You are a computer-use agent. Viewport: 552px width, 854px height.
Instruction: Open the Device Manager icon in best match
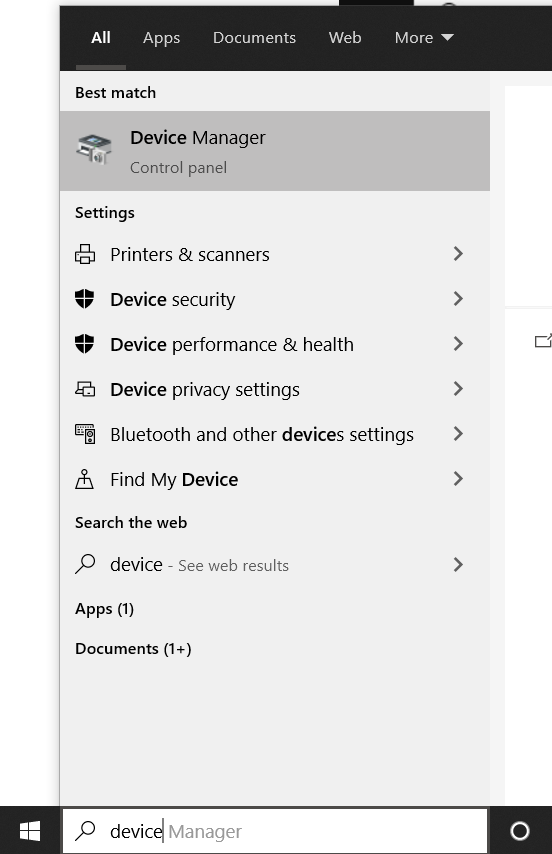[94, 149]
